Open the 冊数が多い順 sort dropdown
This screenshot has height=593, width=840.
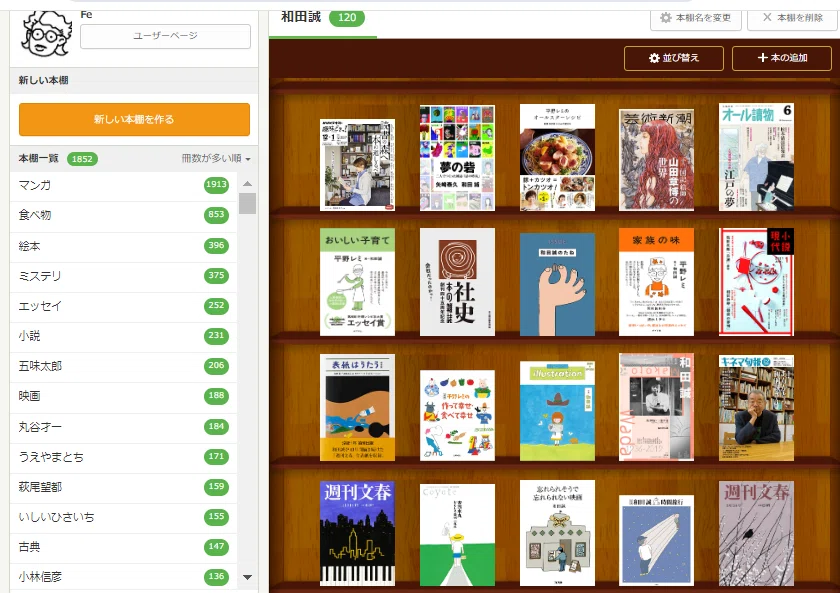tap(216, 159)
